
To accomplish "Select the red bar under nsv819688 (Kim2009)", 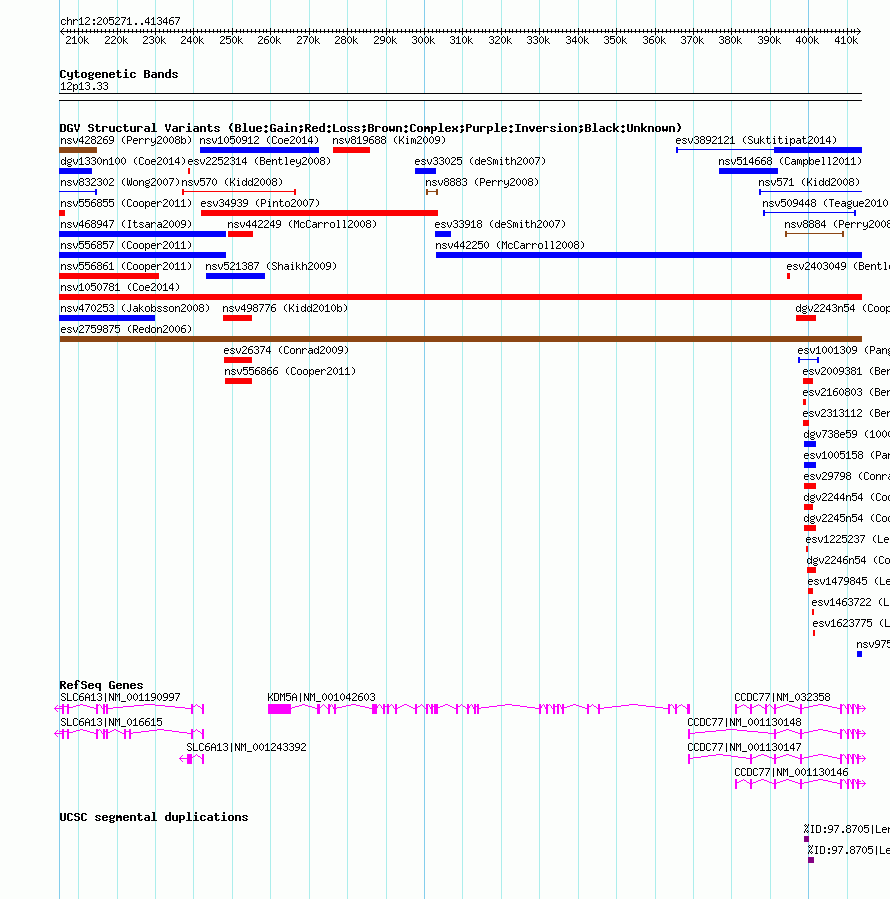I will [x=351, y=150].
